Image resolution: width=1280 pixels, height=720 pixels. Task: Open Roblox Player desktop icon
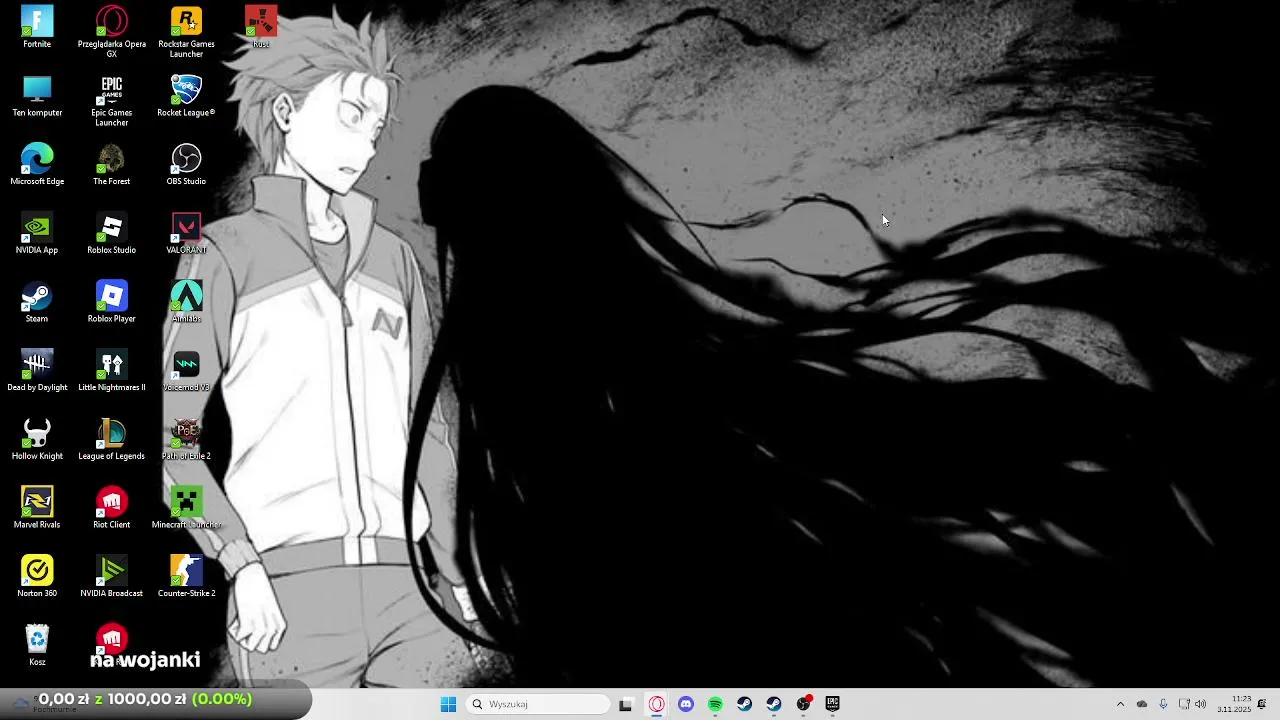tap(111, 302)
